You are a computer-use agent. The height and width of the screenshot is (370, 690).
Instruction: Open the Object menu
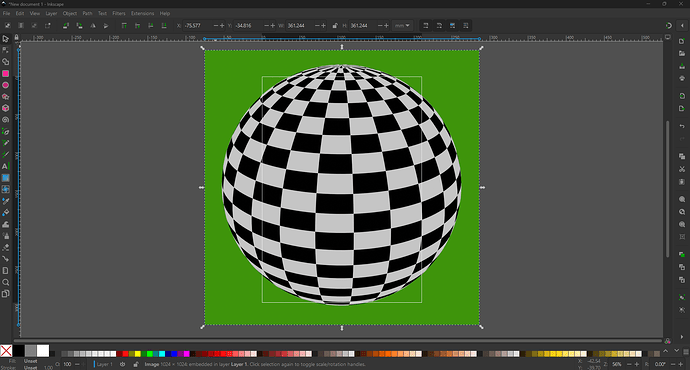click(70, 13)
